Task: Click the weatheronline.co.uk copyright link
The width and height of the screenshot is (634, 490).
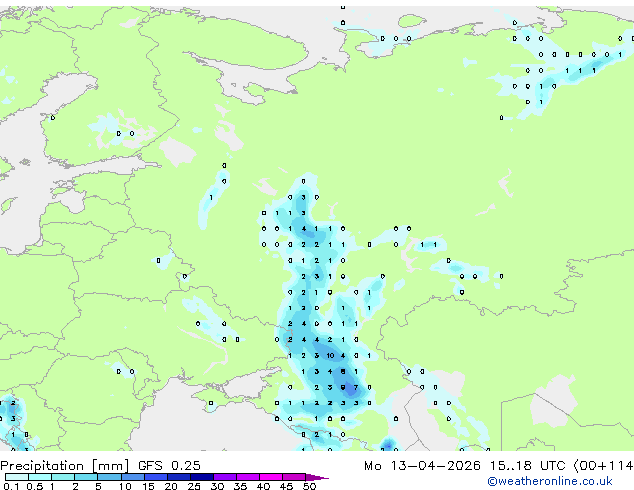Action: click(x=550, y=481)
